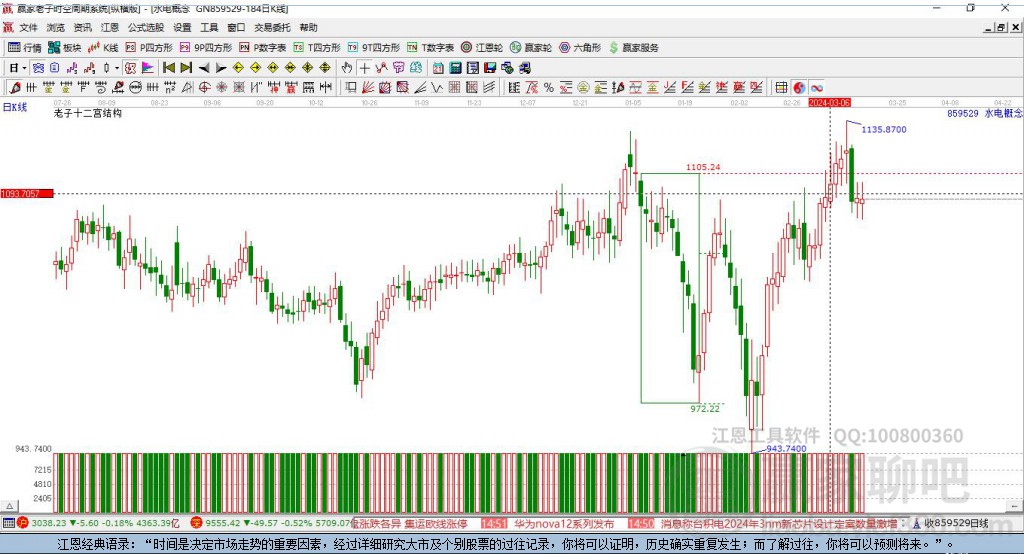Jump to the first bar icon
Image resolution: width=1024 pixels, height=554 pixels.
tap(168, 68)
